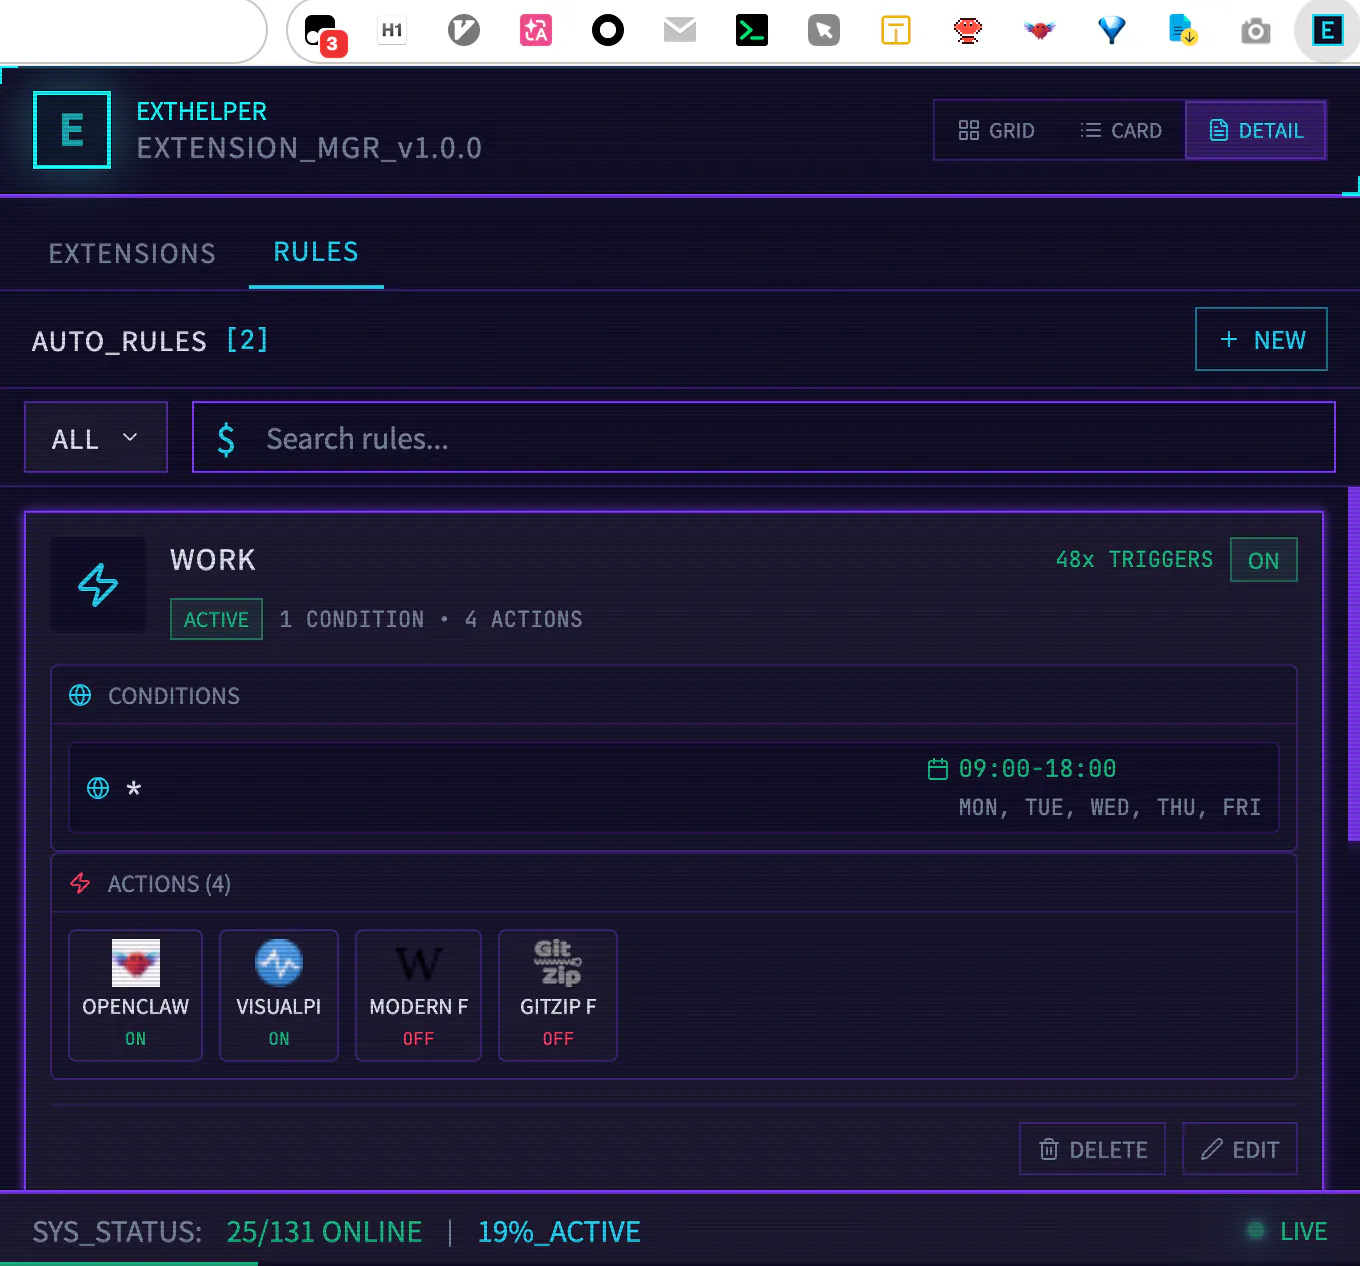The width and height of the screenshot is (1360, 1266).
Task: Toggle VISUALPI action card
Action: click(x=279, y=995)
